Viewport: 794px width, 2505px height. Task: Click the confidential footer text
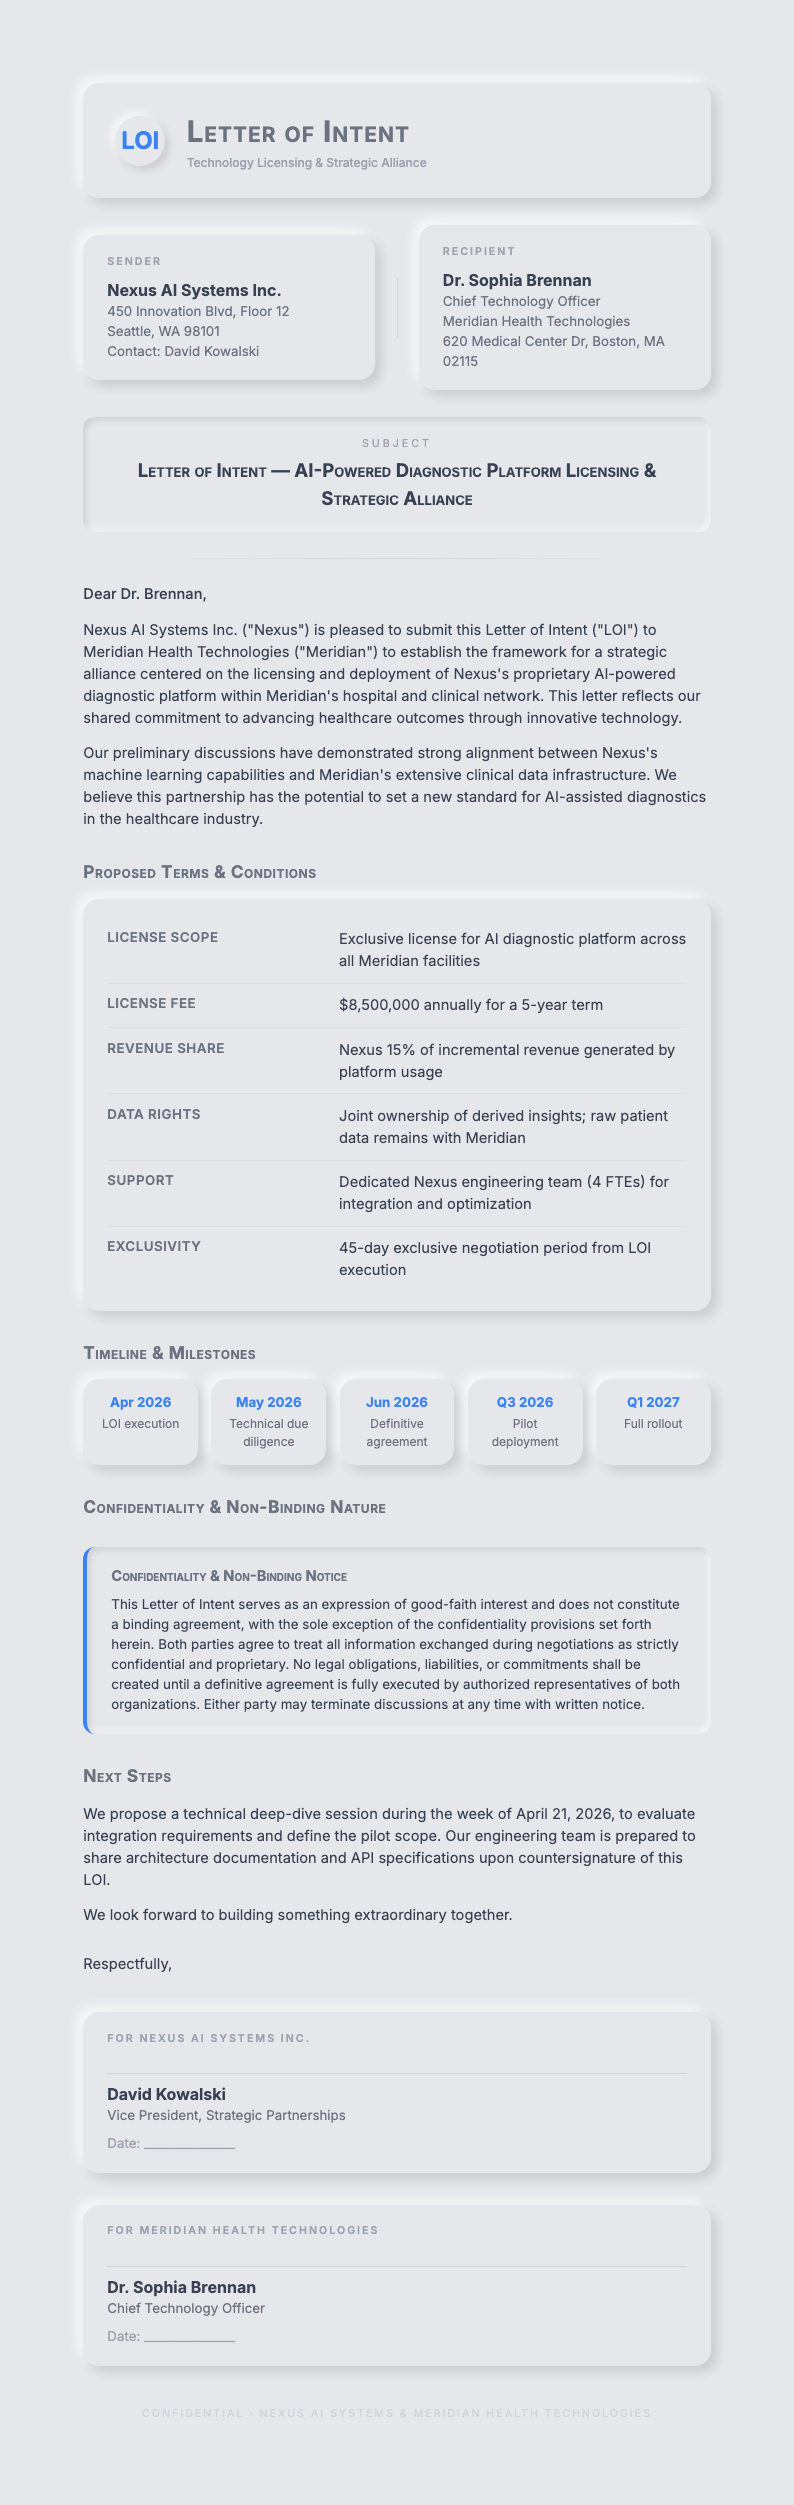coord(397,2413)
